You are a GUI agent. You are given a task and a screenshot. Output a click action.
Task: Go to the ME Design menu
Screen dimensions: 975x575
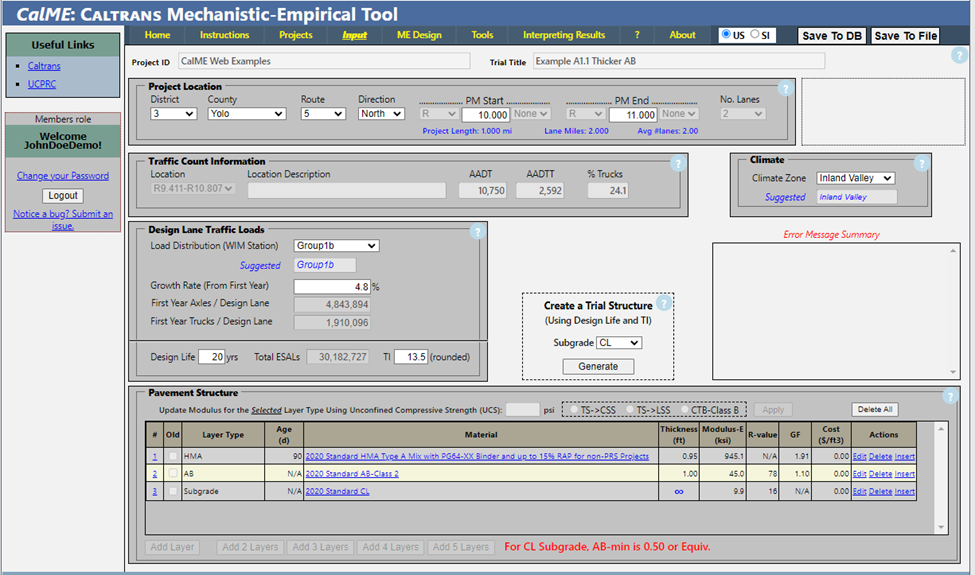(x=419, y=35)
